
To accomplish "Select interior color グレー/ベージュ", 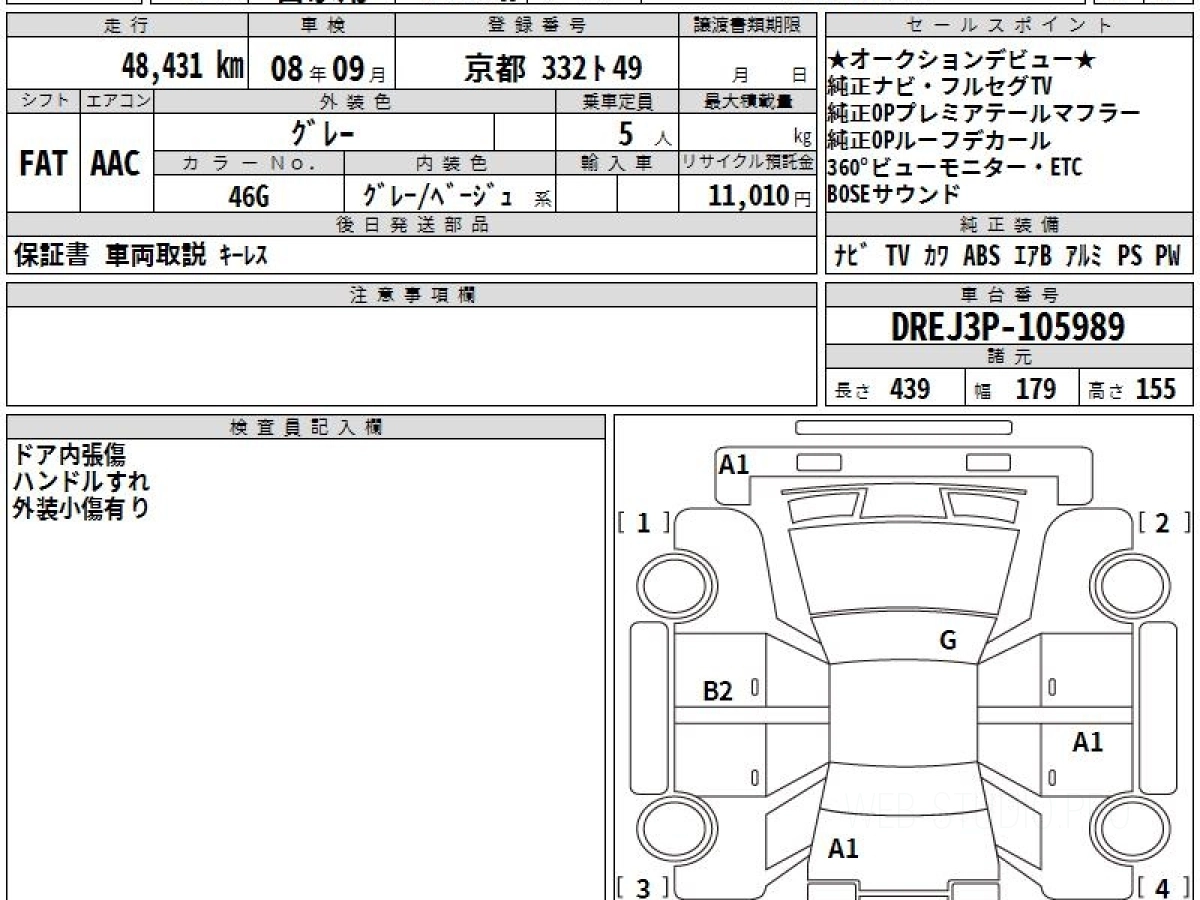I will (438, 195).
